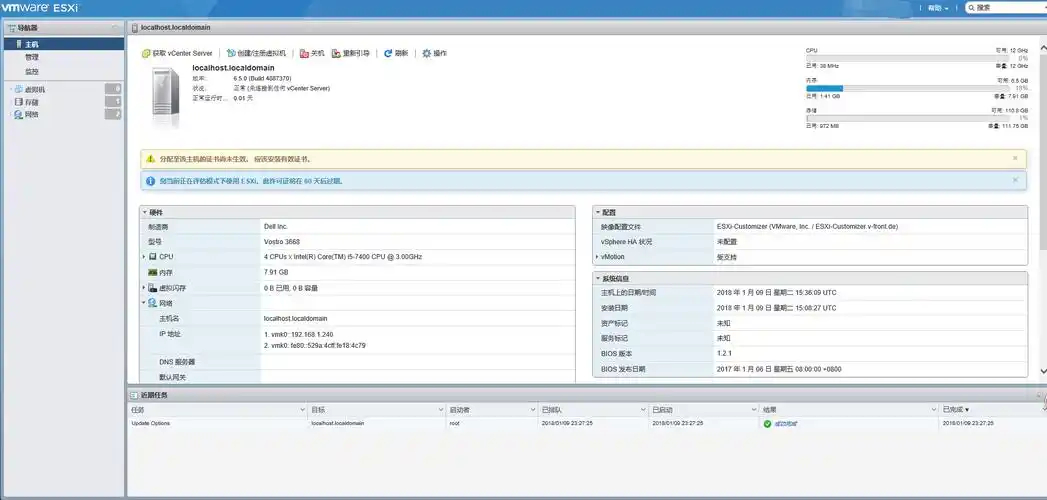Viewport: 1047px width, 500px height.
Task: Open the 目标 column dropdown arrow
Action: point(441,410)
